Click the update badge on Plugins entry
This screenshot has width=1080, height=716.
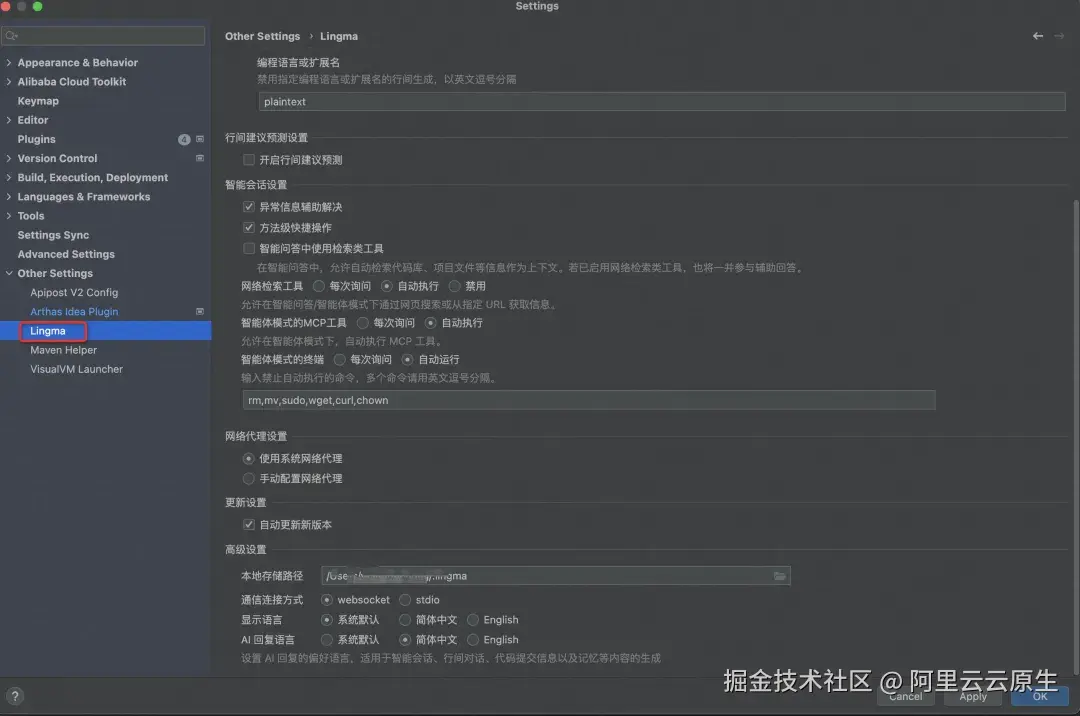click(x=184, y=139)
